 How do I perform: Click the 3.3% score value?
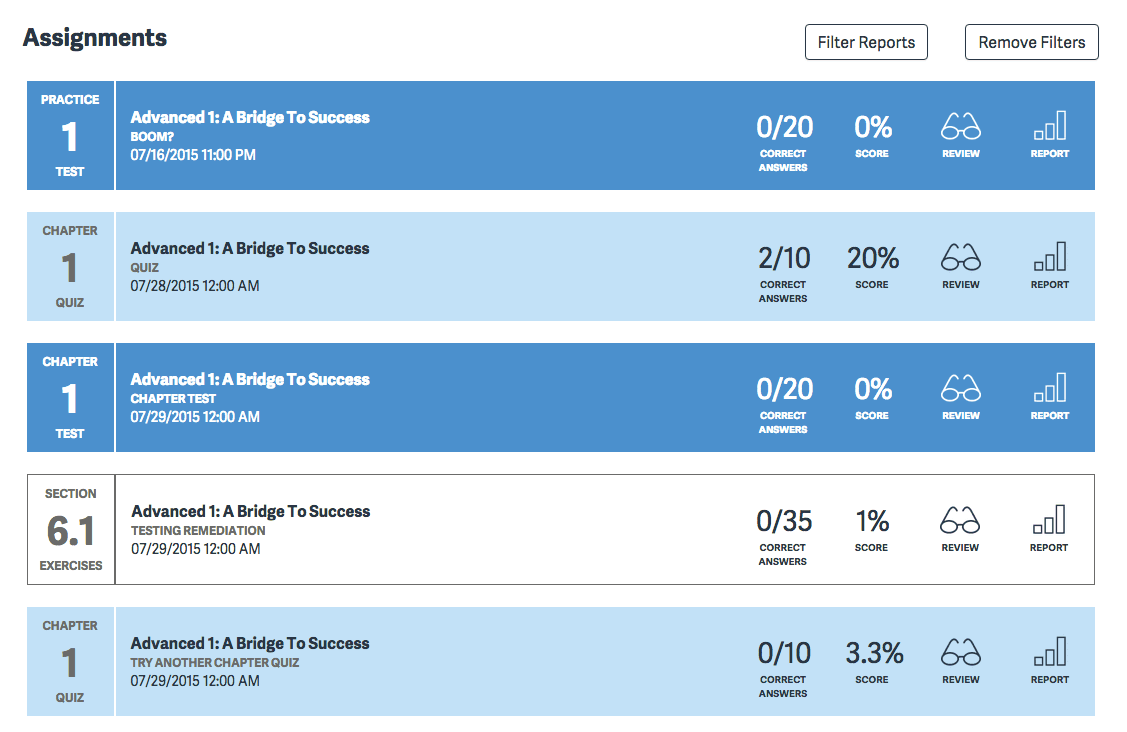(x=874, y=654)
